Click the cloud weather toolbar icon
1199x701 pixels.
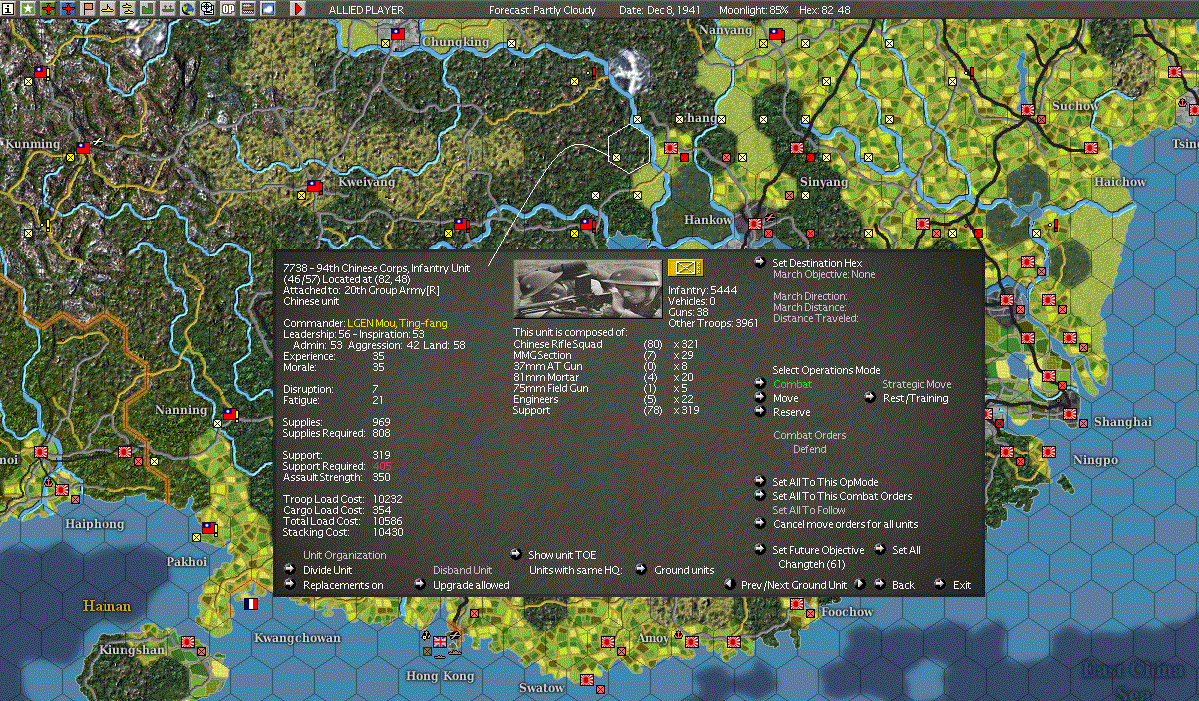pos(268,9)
